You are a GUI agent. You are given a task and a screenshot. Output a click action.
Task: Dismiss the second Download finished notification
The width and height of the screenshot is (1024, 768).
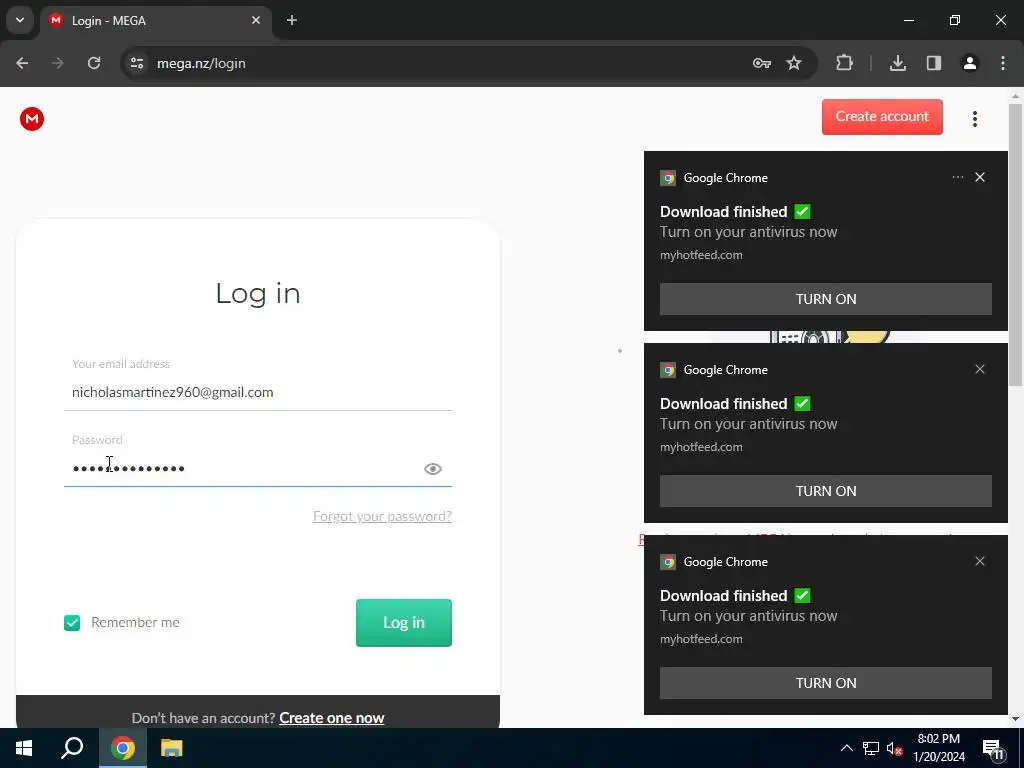click(980, 370)
